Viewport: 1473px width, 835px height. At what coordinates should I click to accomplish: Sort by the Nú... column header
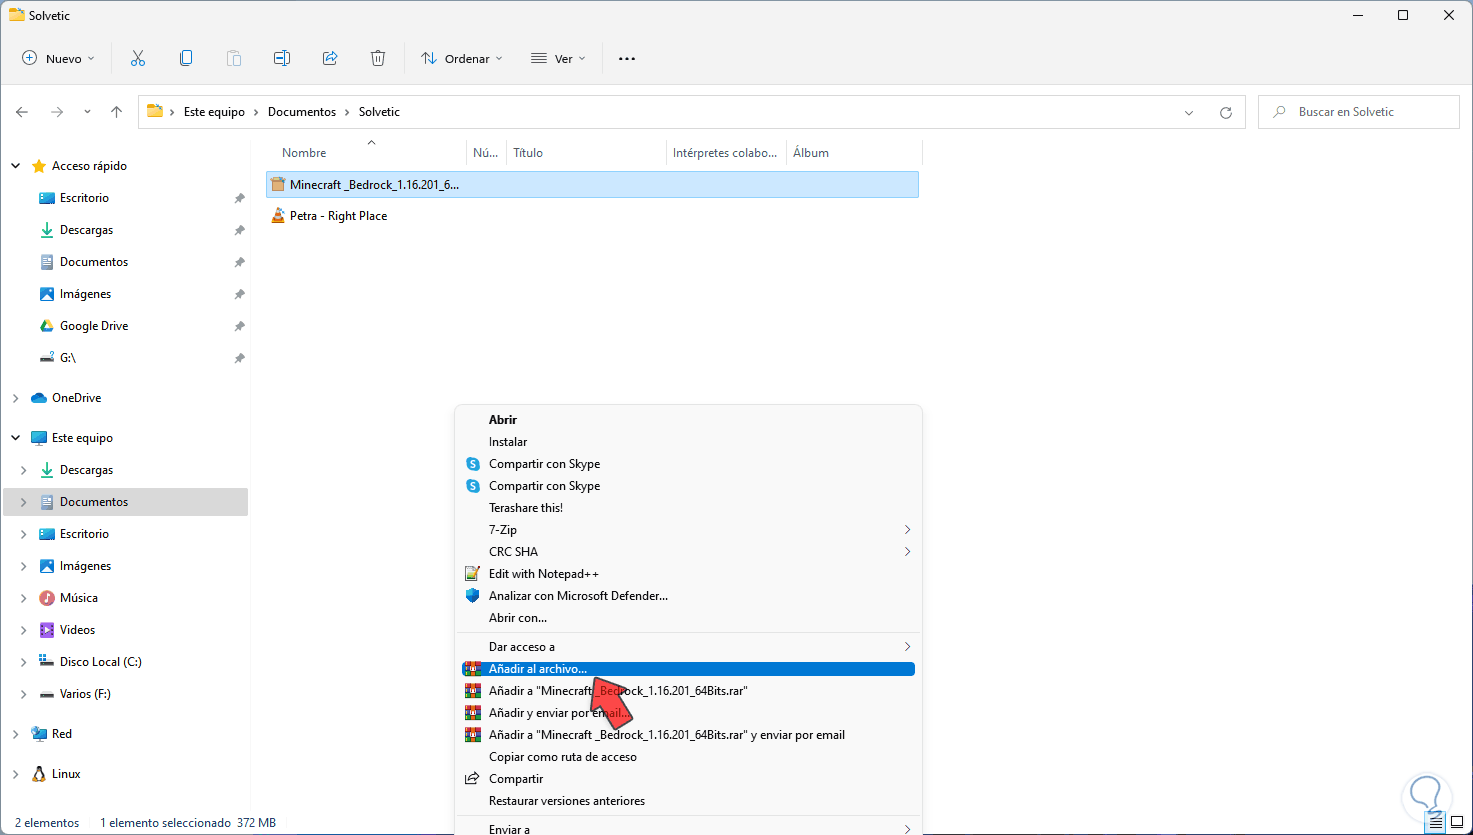486,153
